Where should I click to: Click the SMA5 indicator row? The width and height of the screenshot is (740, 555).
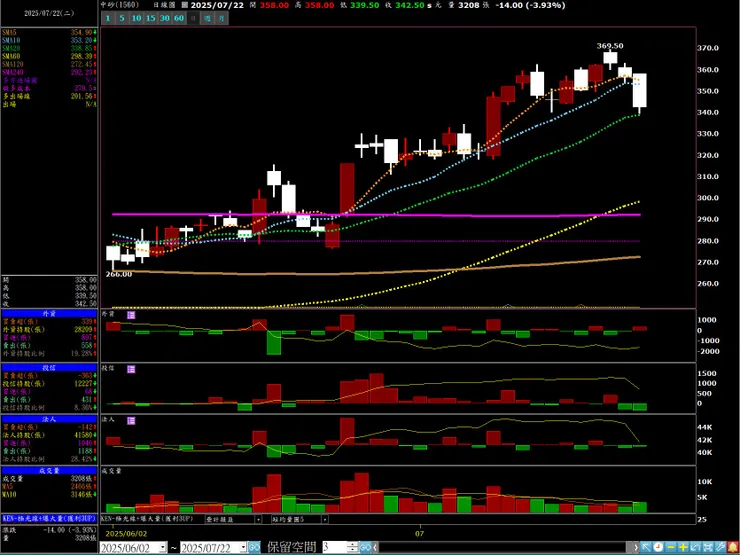(49, 32)
